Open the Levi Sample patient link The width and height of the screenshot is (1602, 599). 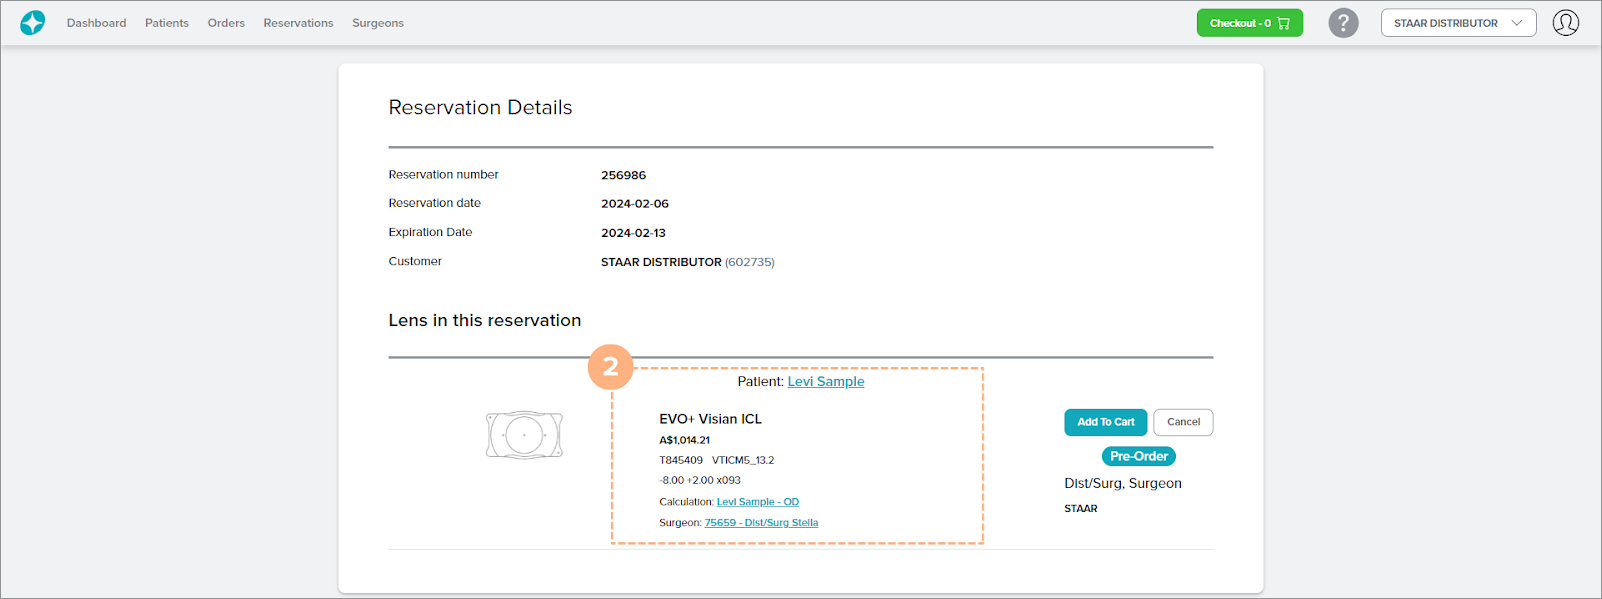click(825, 382)
